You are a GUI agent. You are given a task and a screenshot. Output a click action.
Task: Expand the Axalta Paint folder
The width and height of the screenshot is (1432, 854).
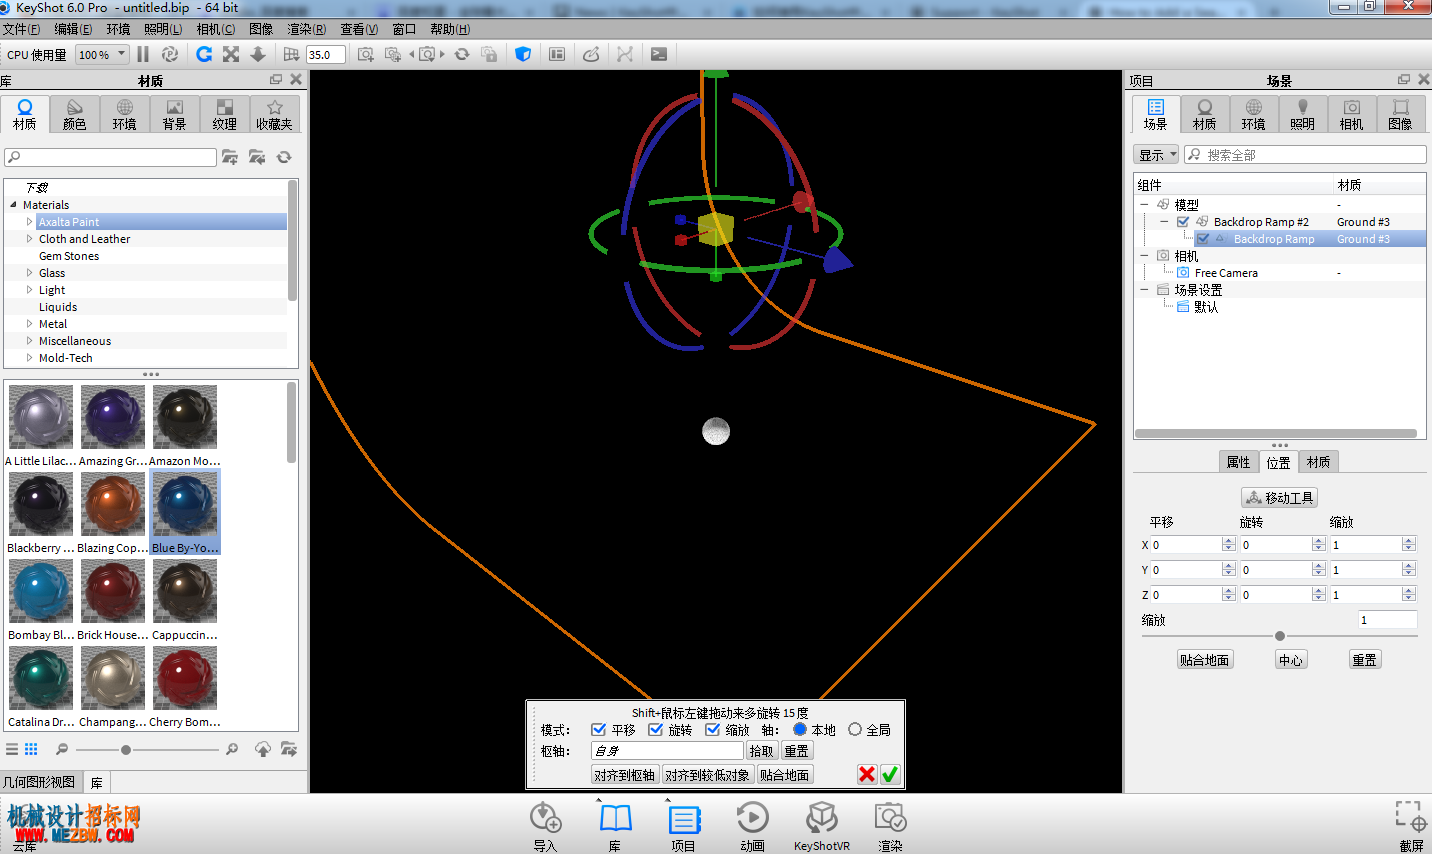pos(29,222)
